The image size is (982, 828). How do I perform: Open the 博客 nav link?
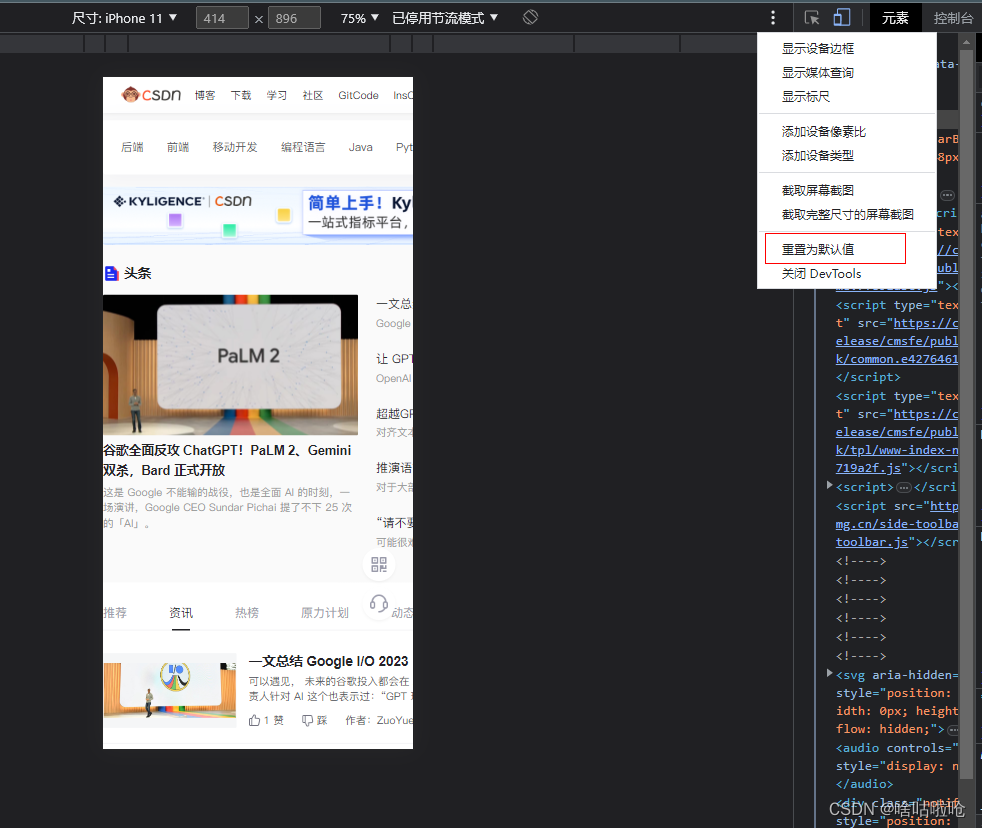[205, 95]
